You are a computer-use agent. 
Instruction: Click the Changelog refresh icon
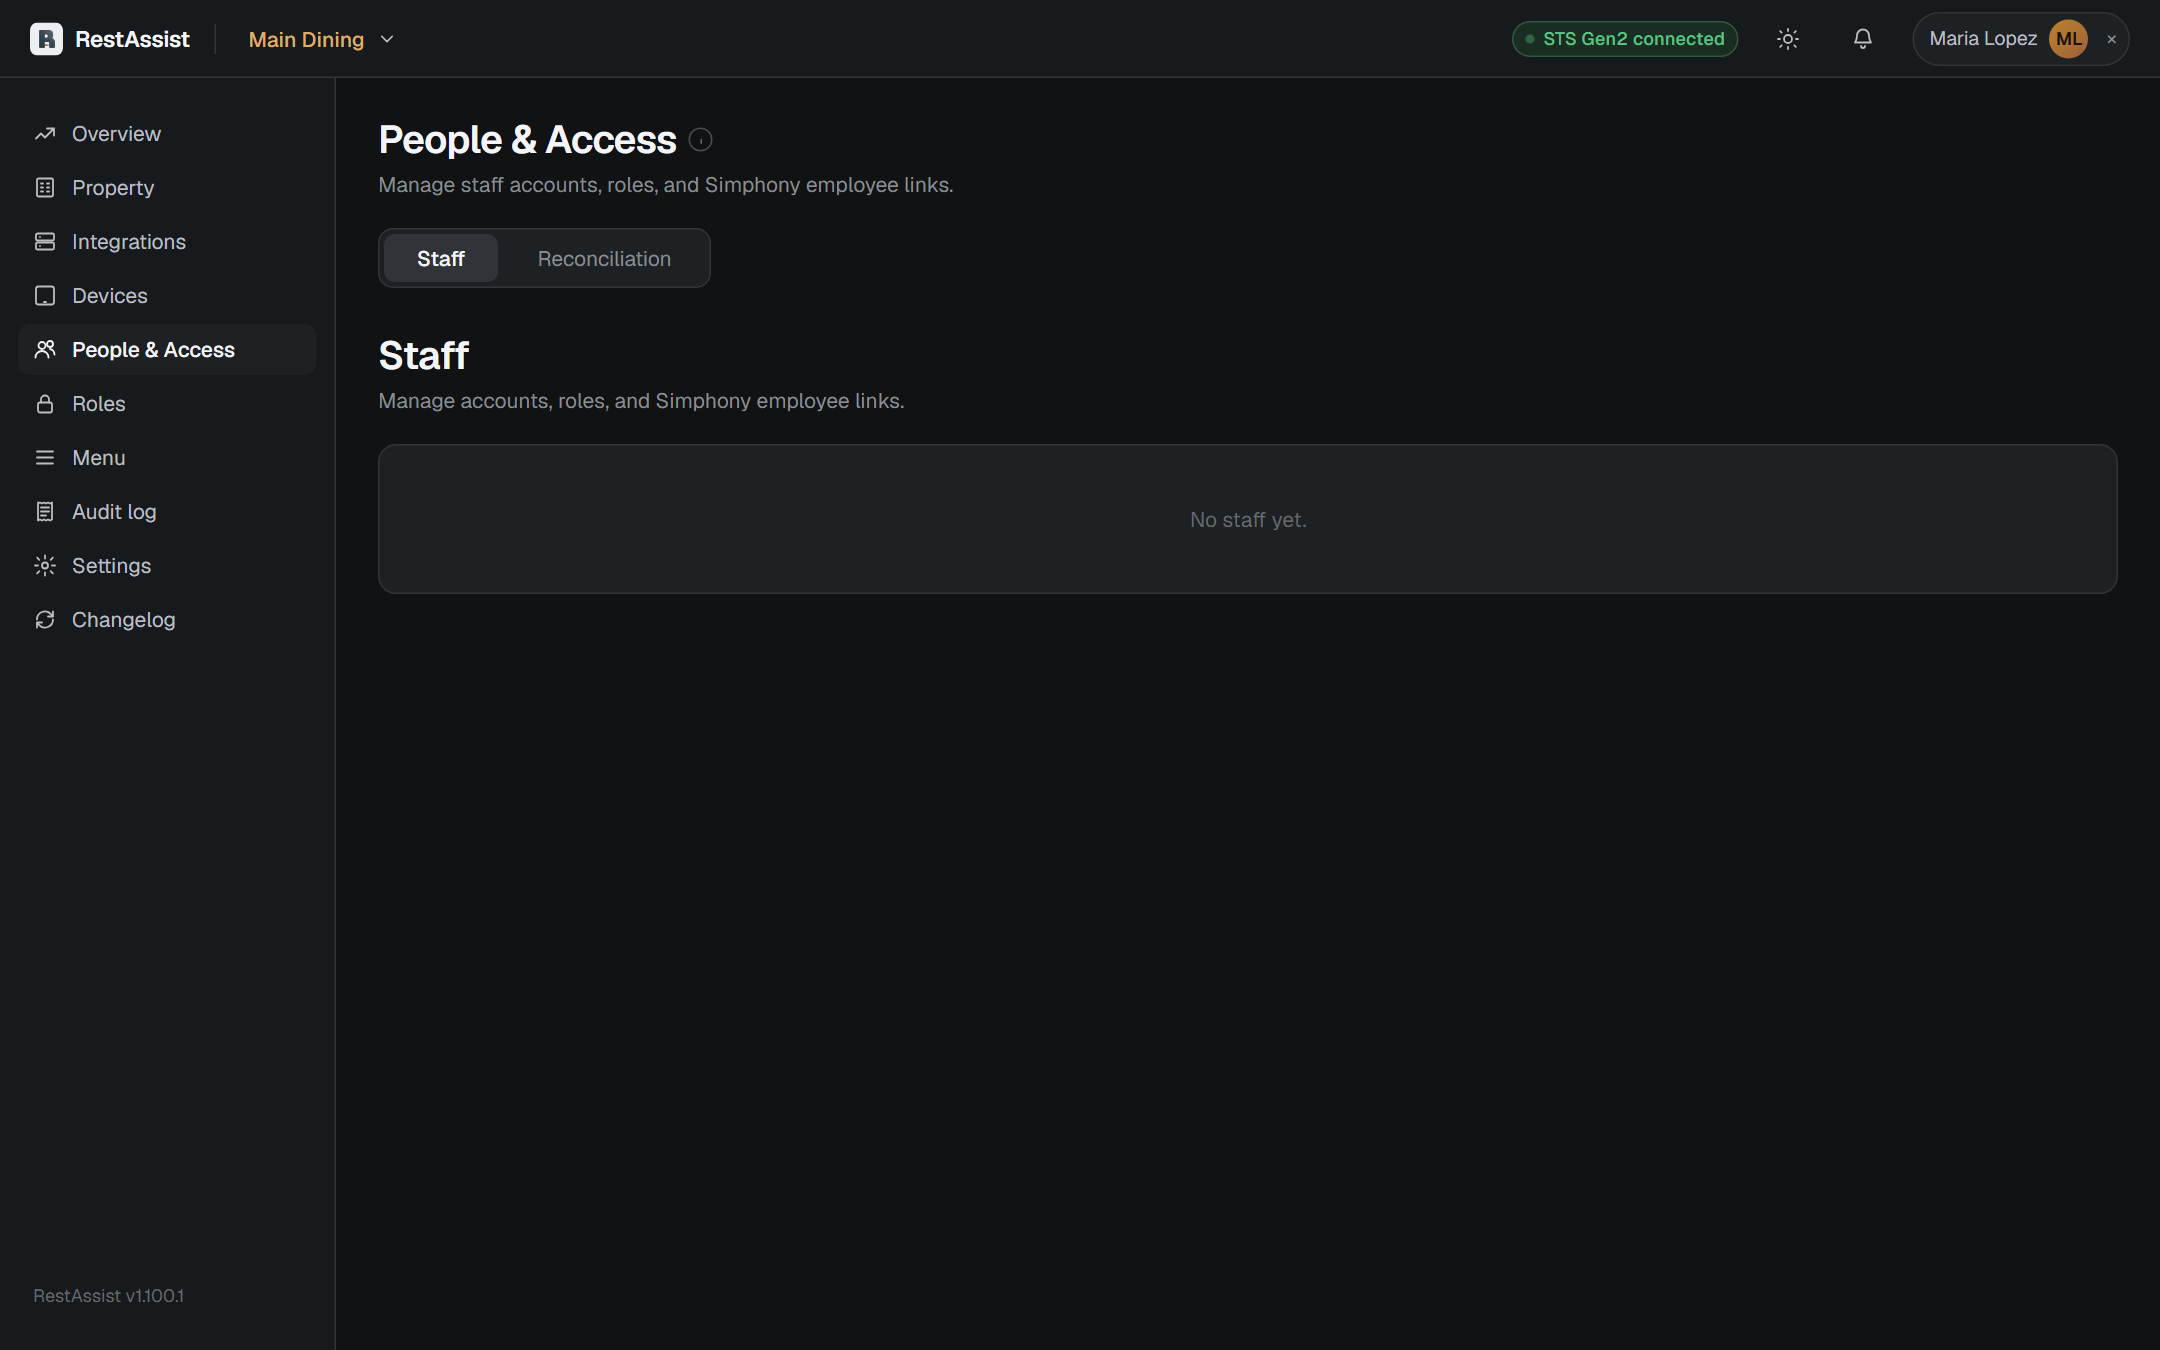[45, 620]
